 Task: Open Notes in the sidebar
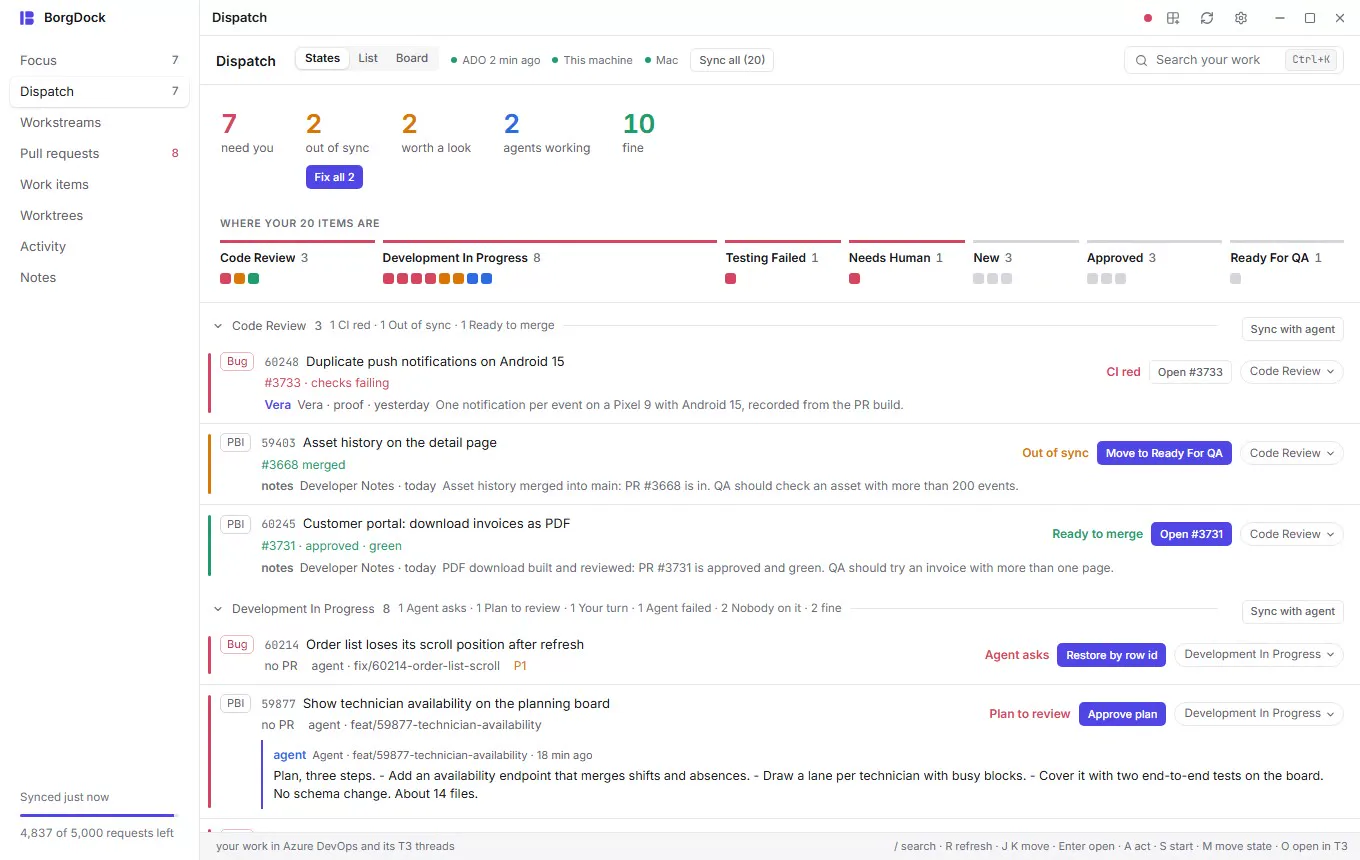99,277
